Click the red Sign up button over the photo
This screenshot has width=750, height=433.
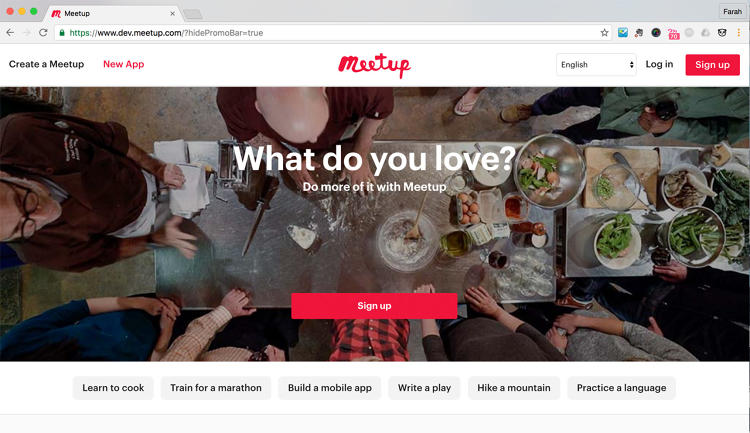[x=374, y=306]
